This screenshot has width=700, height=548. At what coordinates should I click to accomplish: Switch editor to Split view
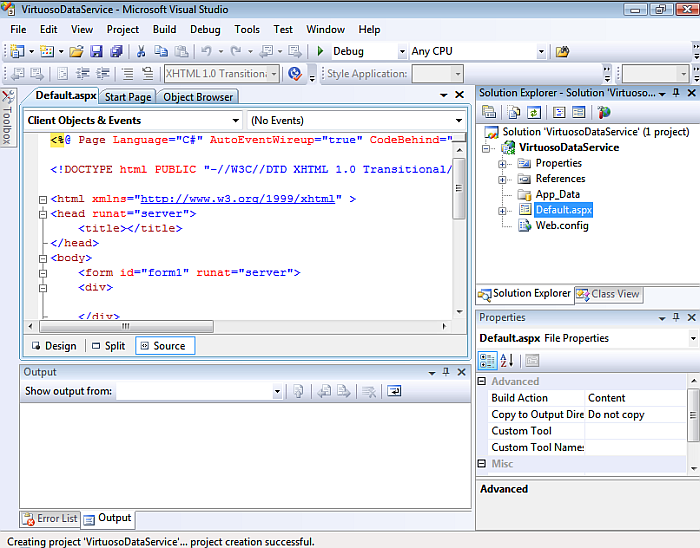(108, 346)
